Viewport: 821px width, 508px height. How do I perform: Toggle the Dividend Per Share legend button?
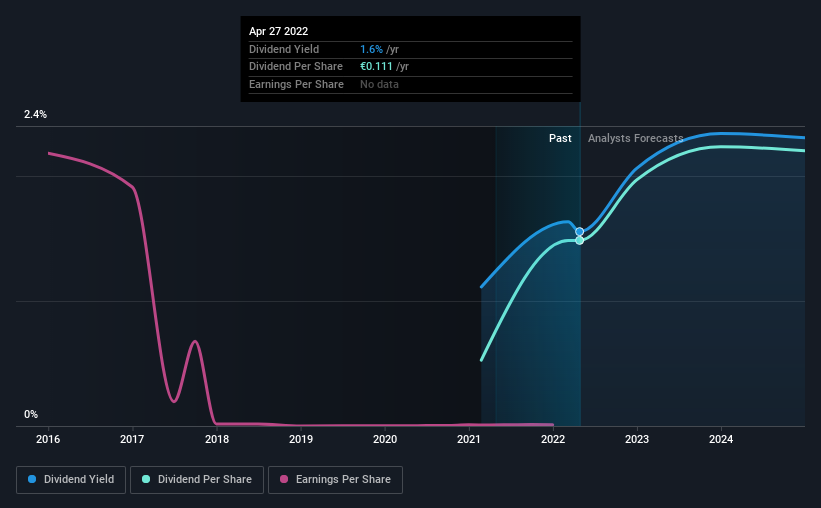197,480
